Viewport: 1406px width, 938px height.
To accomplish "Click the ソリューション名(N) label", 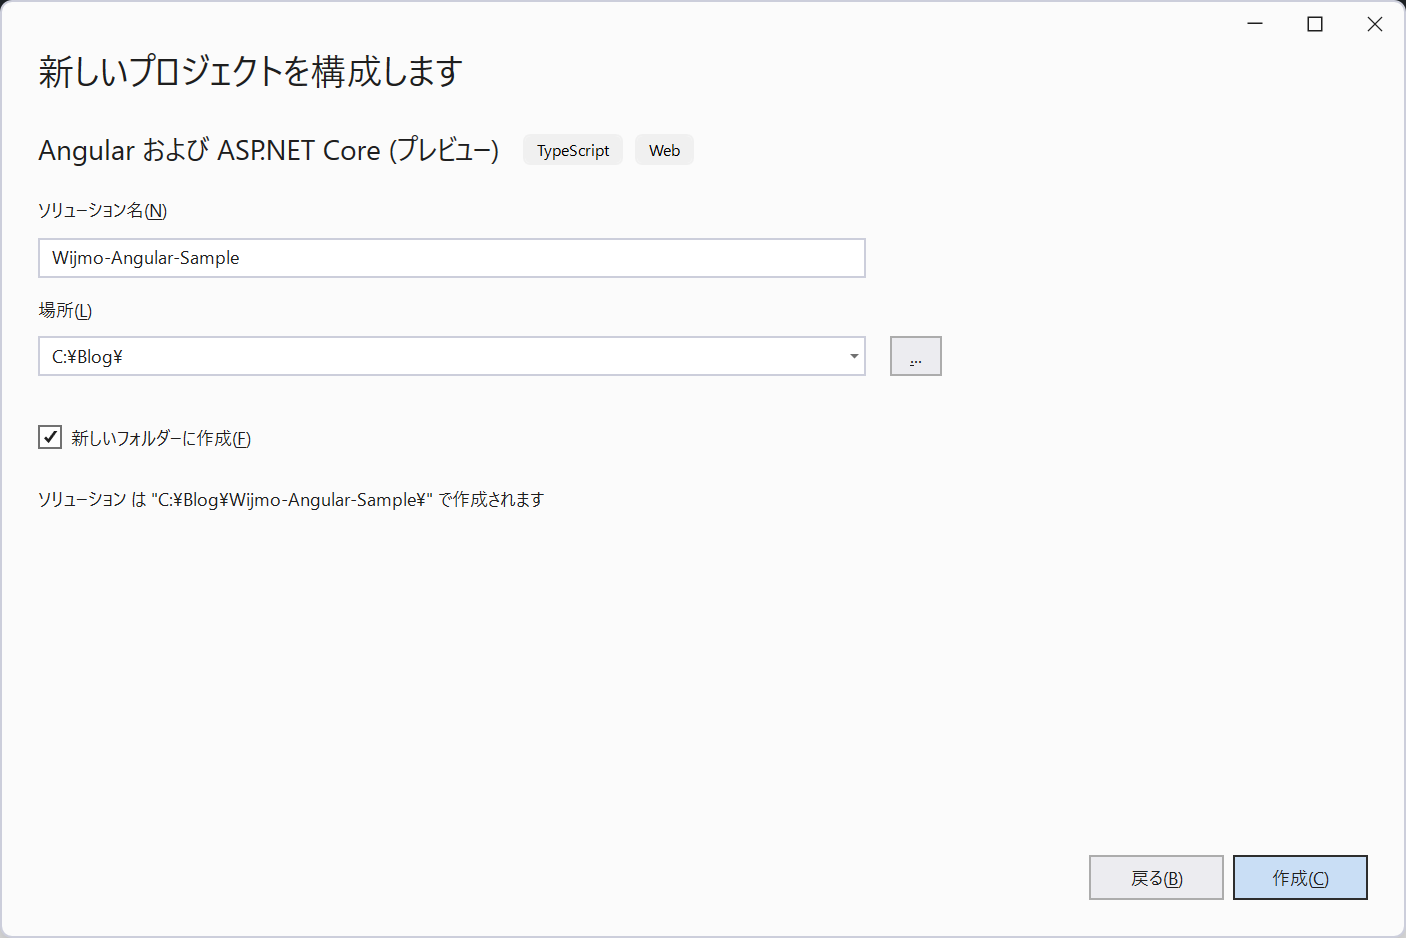I will (x=102, y=210).
